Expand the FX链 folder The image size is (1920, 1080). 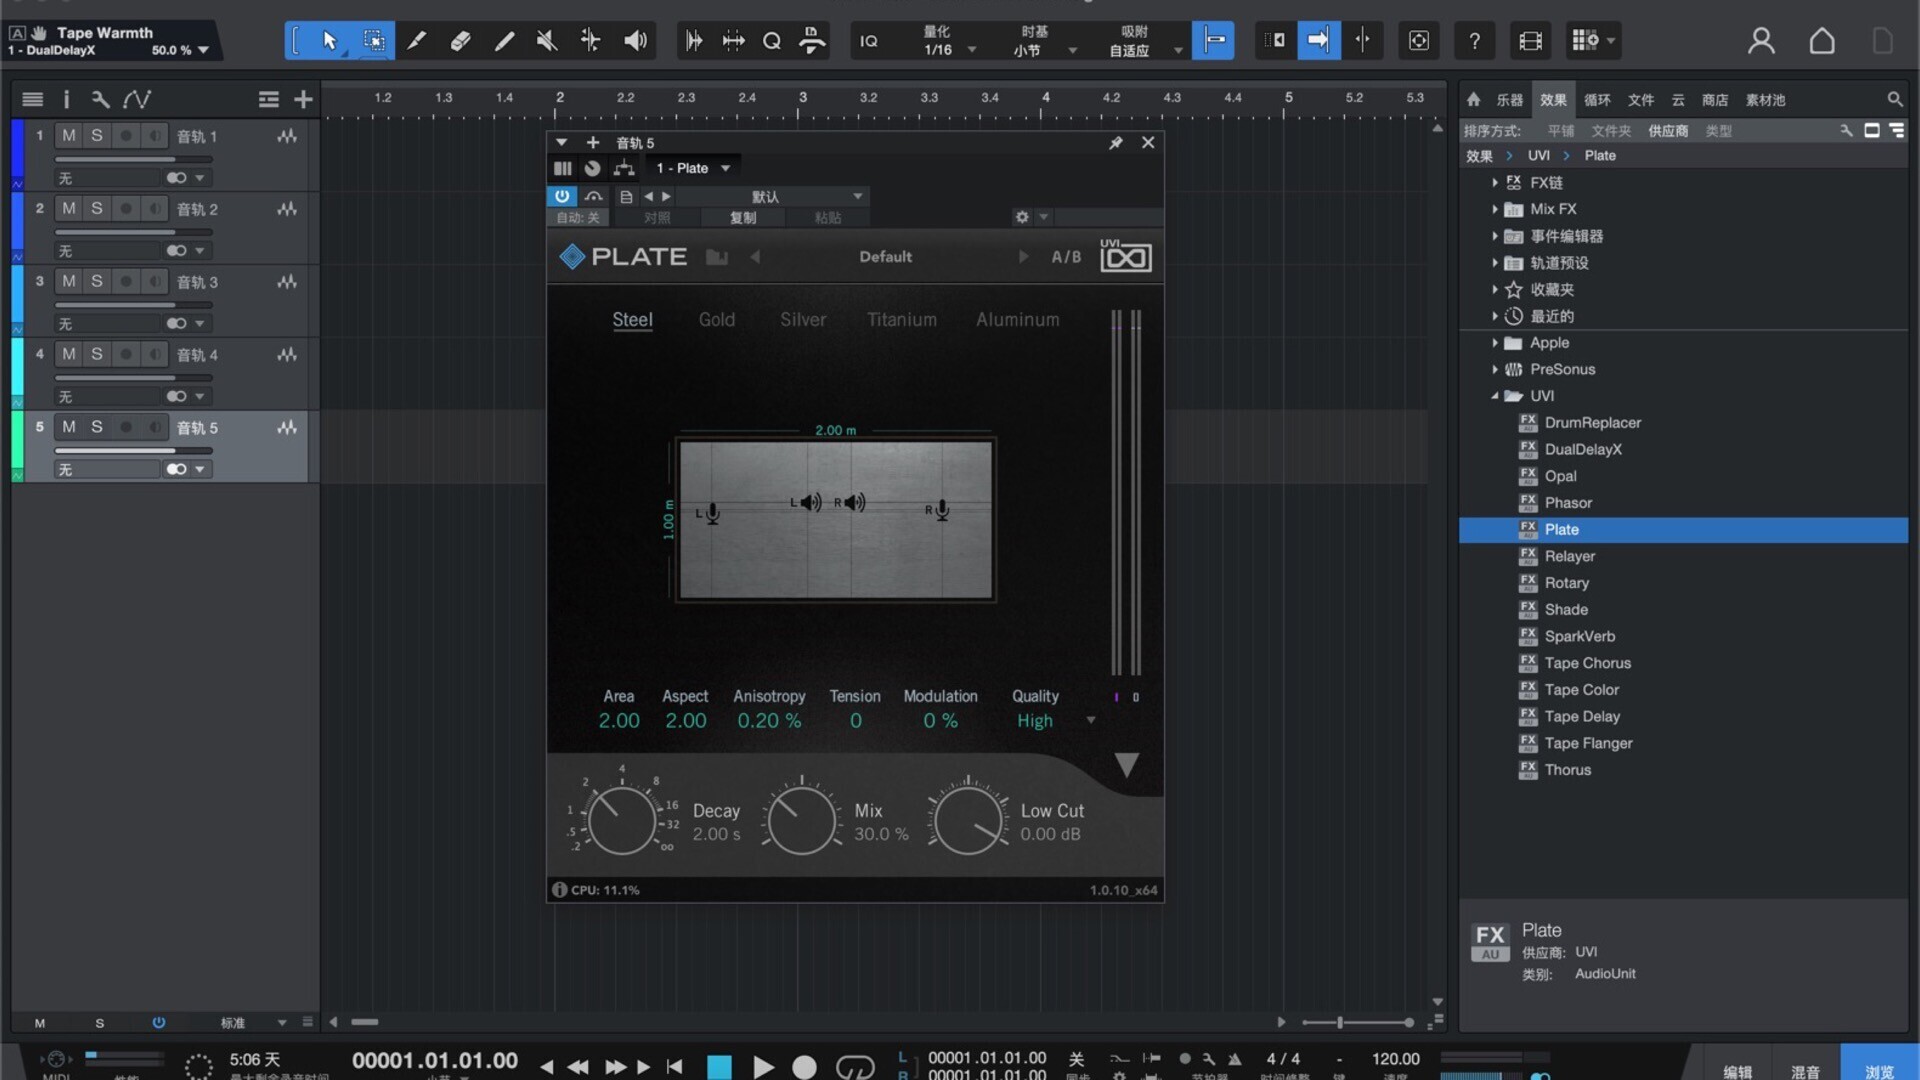coord(1494,183)
